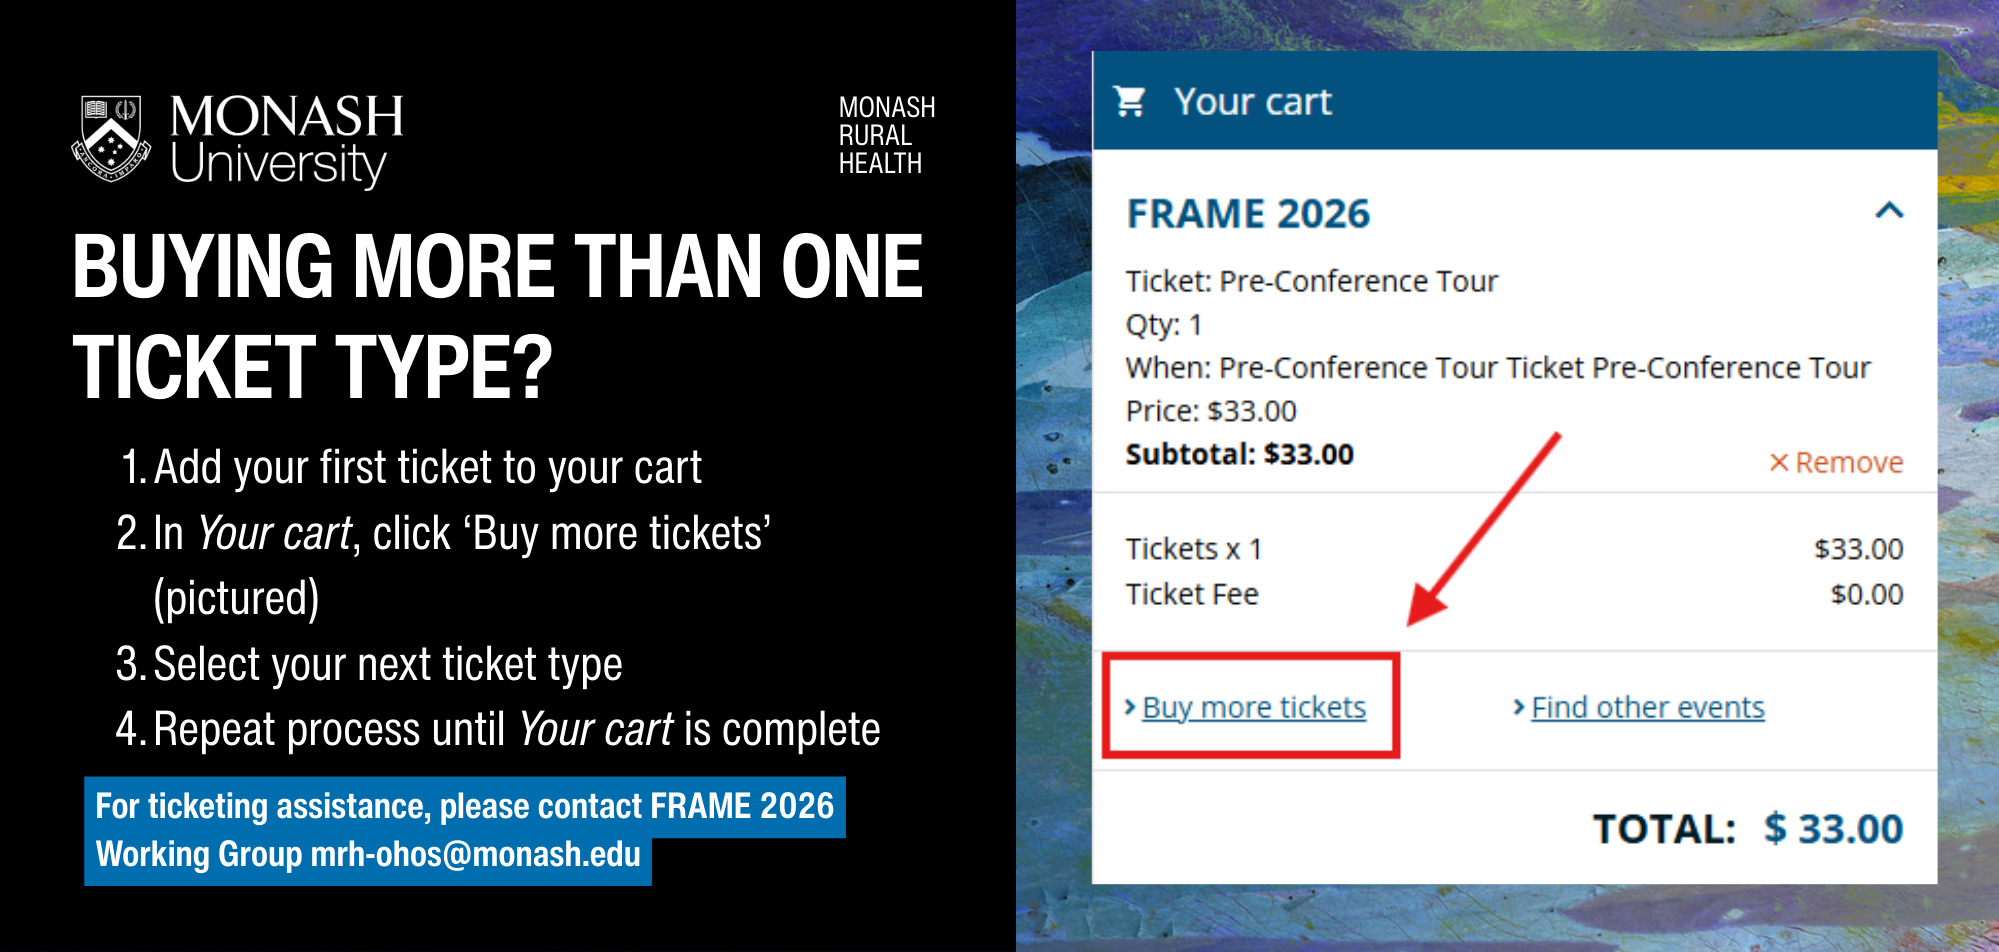Screen dimensions: 1999x952
Task: Click the Monash University shield crest
Action: pyautogui.click(x=111, y=138)
